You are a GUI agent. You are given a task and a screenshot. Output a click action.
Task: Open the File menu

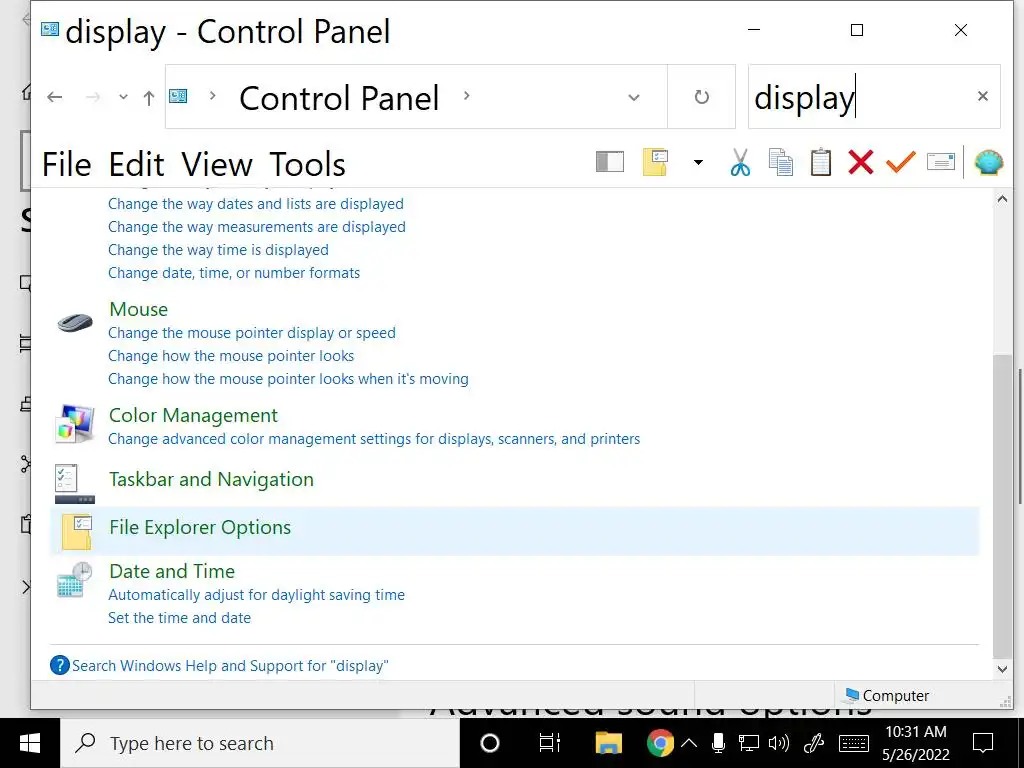pyautogui.click(x=67, y=164)
